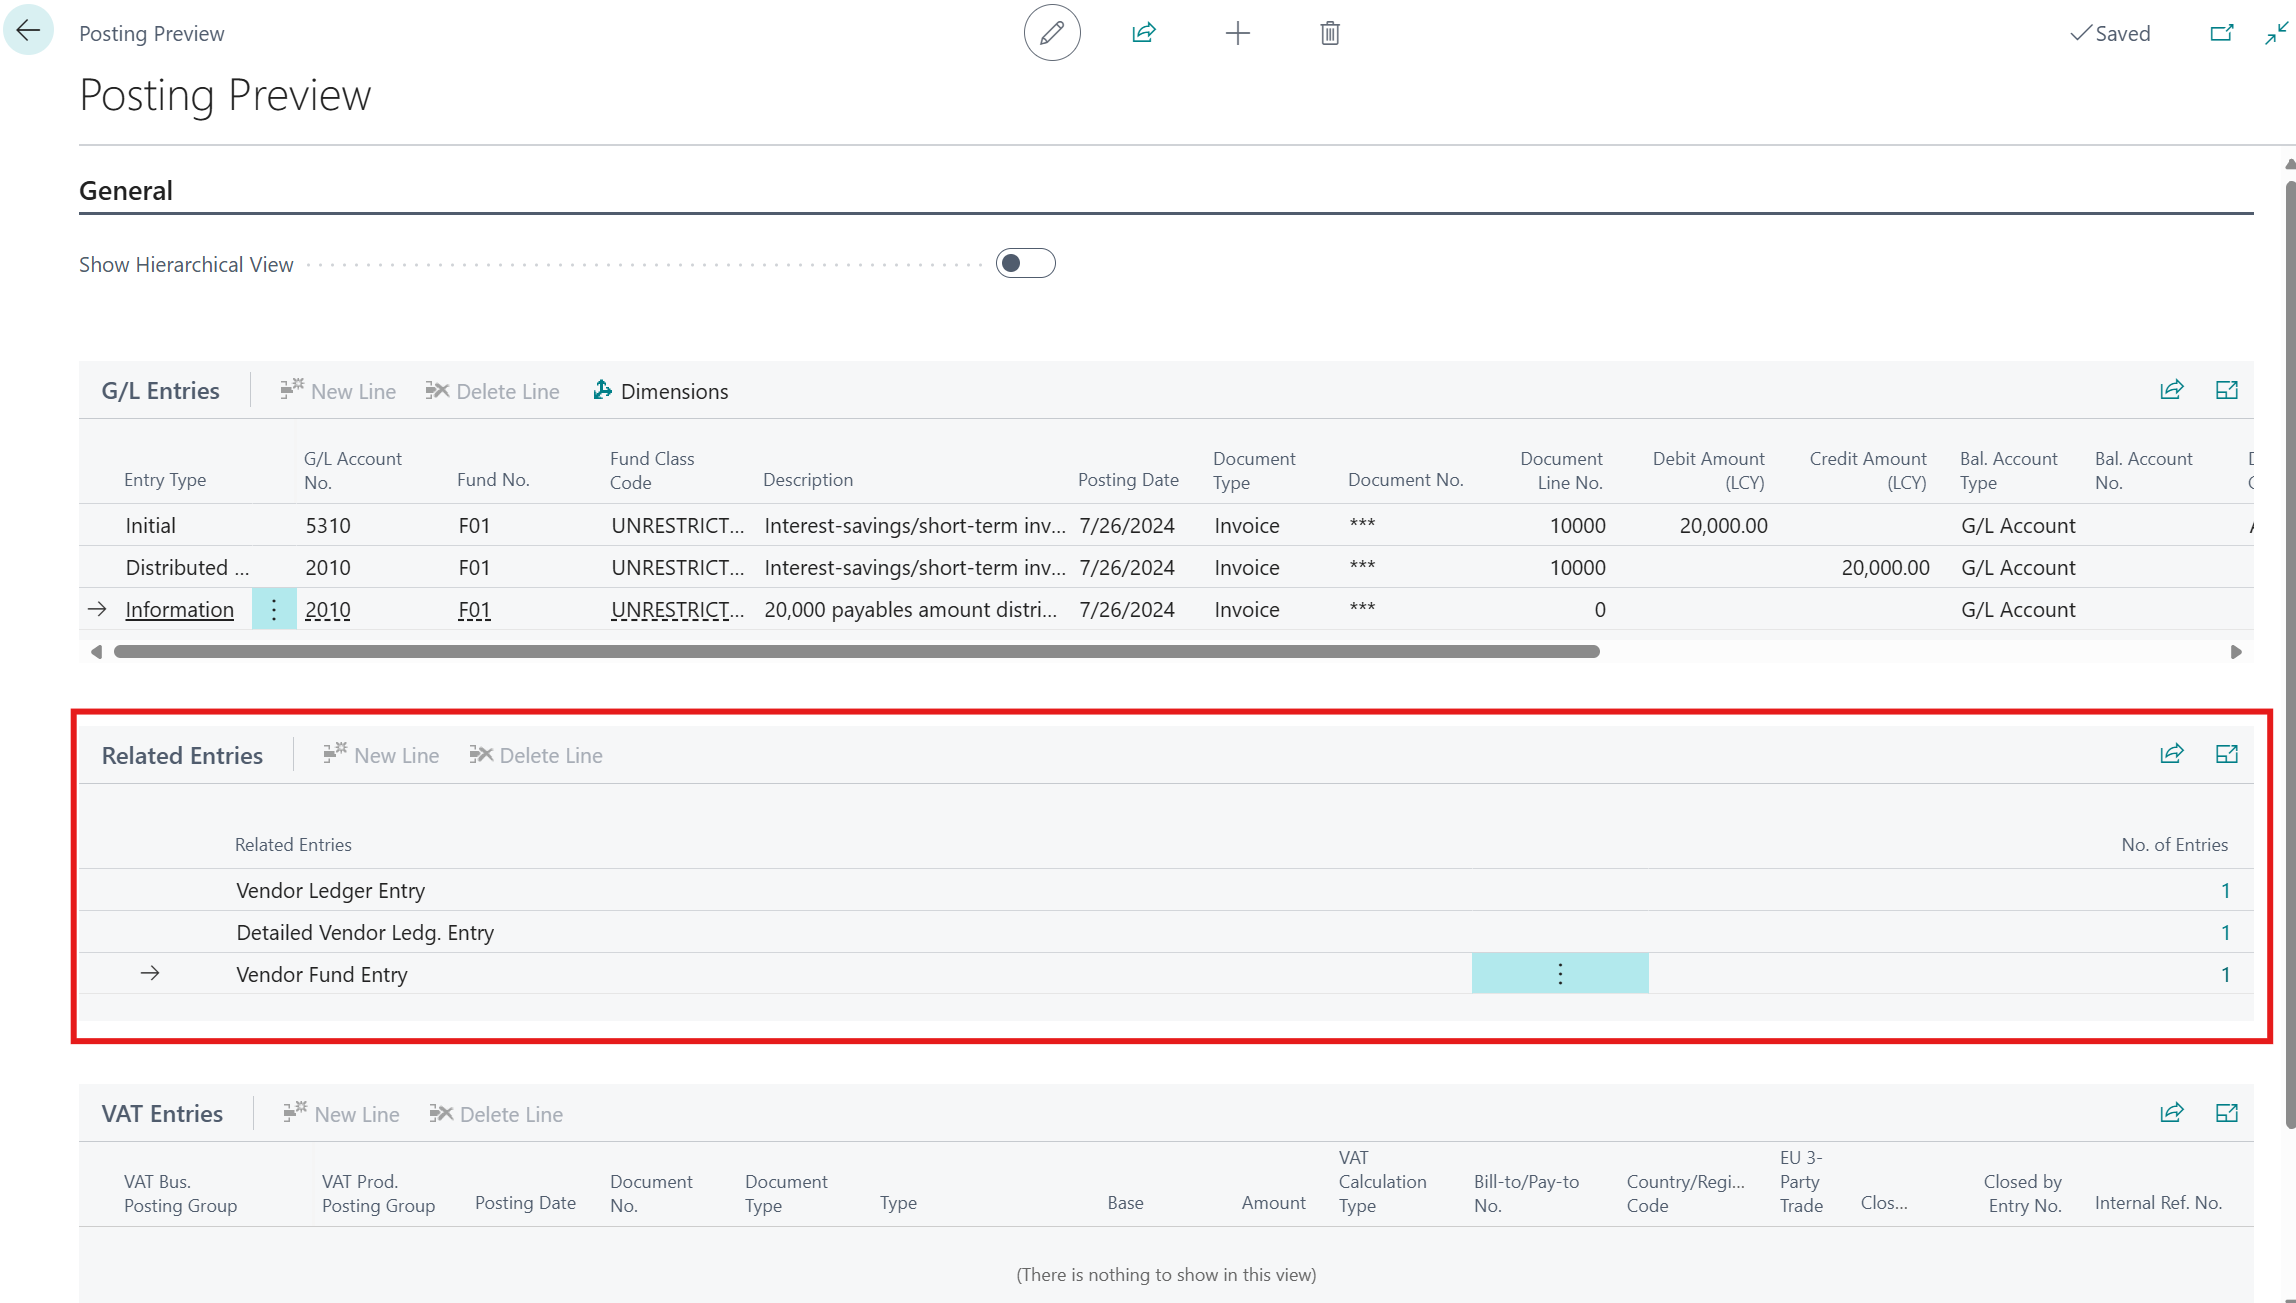The width and height of the screenshot is (2296, 1303).
Task: Collapse the General section header
Action: (x=126, y=190)
